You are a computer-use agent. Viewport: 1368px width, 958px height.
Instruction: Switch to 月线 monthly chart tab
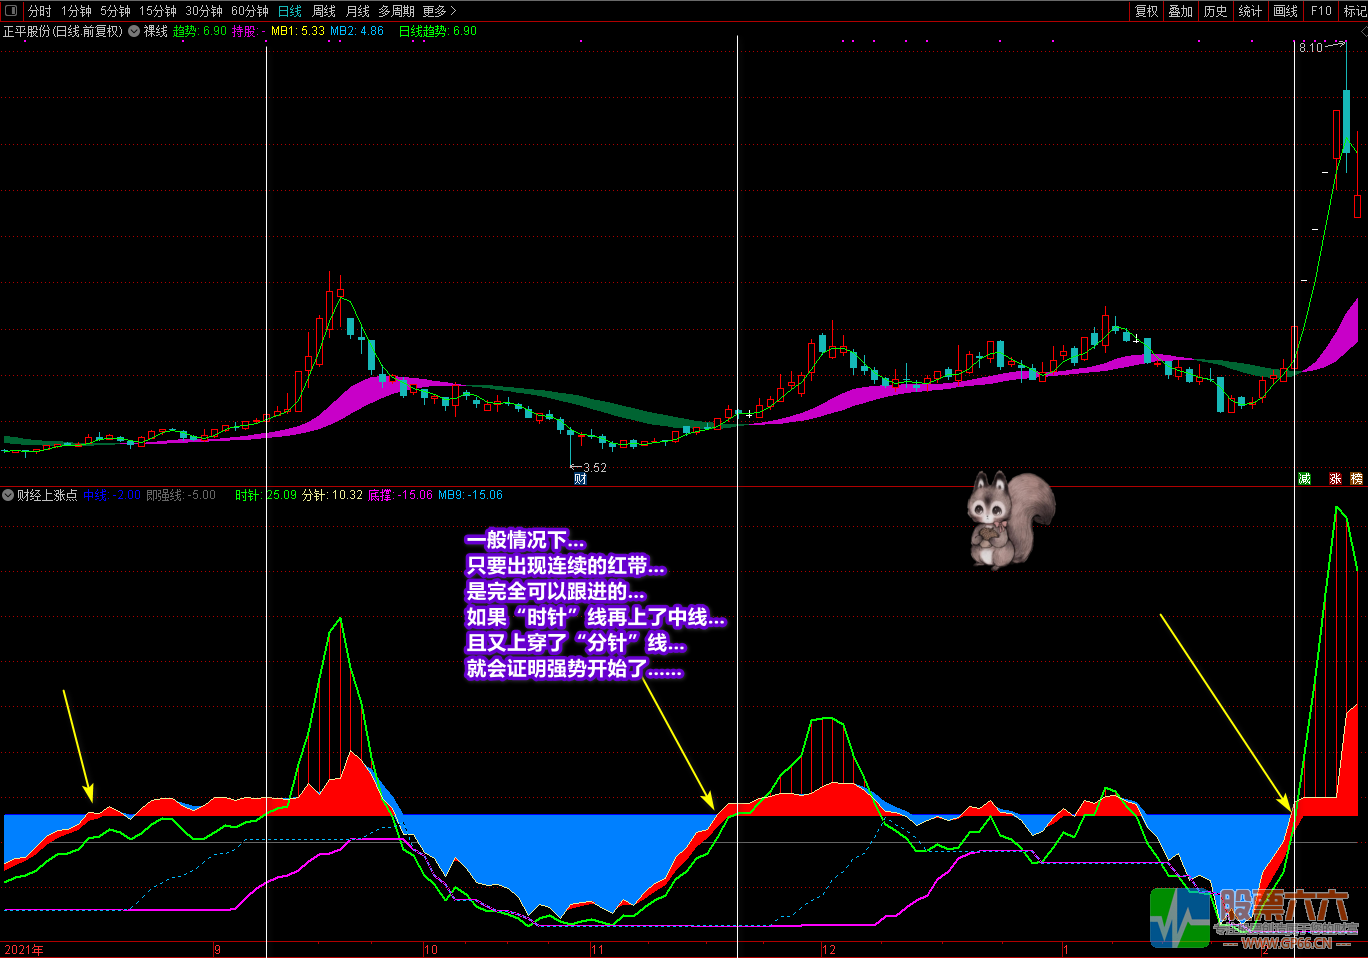pyautogui.click(x=357, y=11)
